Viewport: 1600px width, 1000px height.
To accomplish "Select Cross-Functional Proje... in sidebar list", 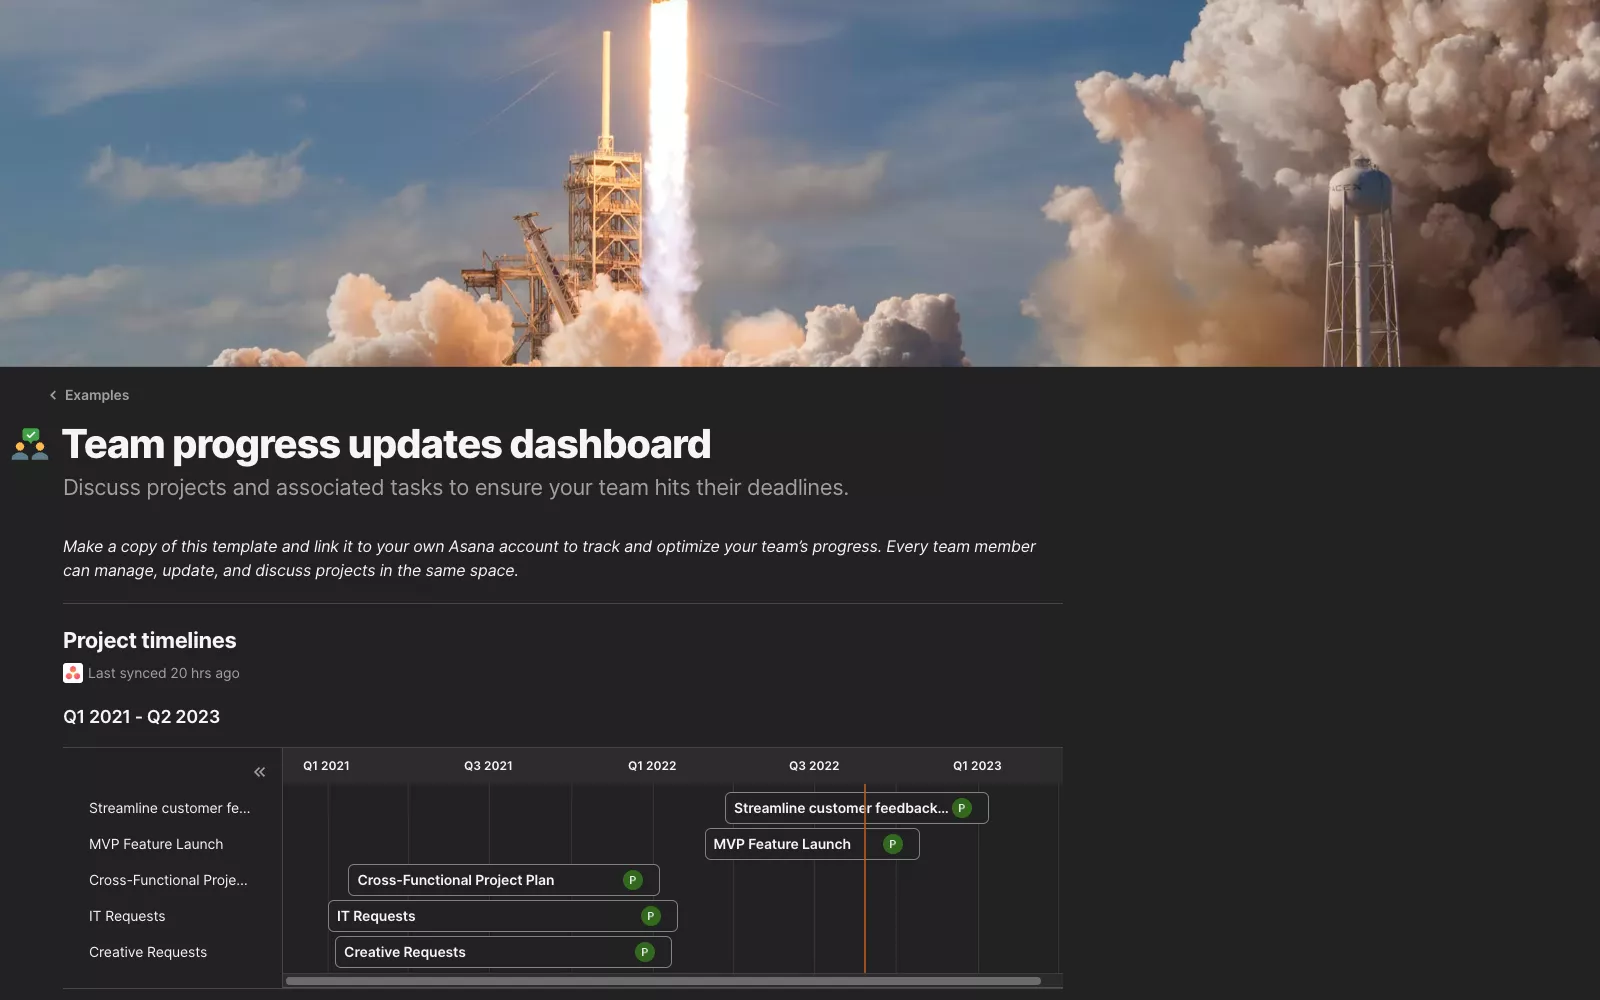I will tap(168, 880).
